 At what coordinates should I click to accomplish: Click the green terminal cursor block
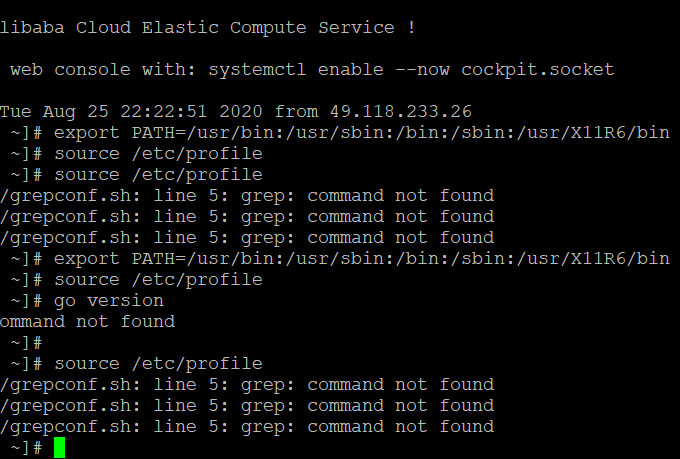click(59, 448)
